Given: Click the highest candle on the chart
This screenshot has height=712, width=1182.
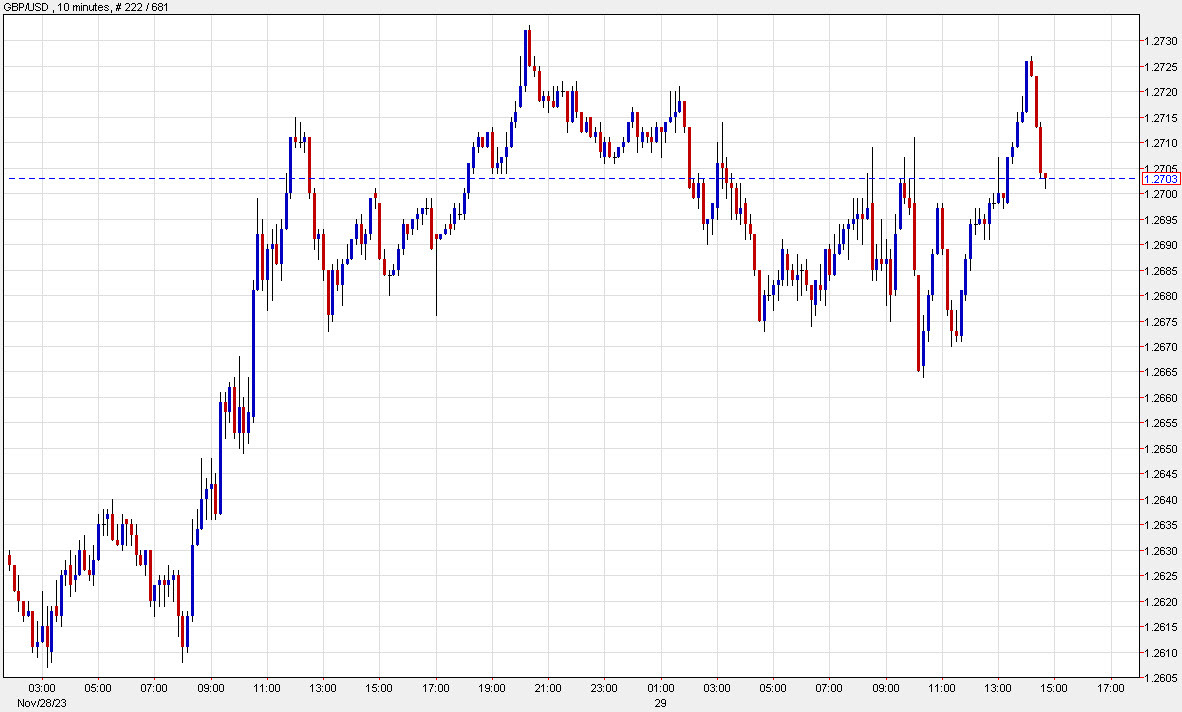Looking at the screenshot, I should click(x=527, y=45).
